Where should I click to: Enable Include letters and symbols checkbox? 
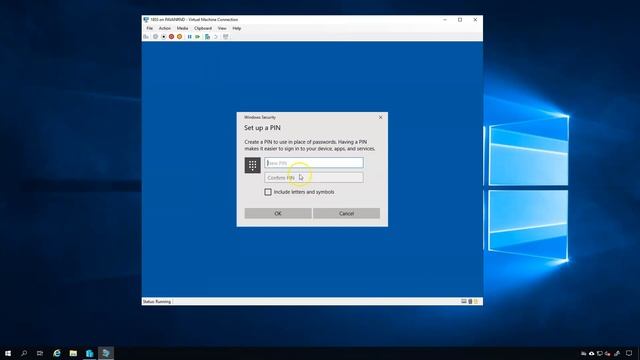[x=268, y=192]
